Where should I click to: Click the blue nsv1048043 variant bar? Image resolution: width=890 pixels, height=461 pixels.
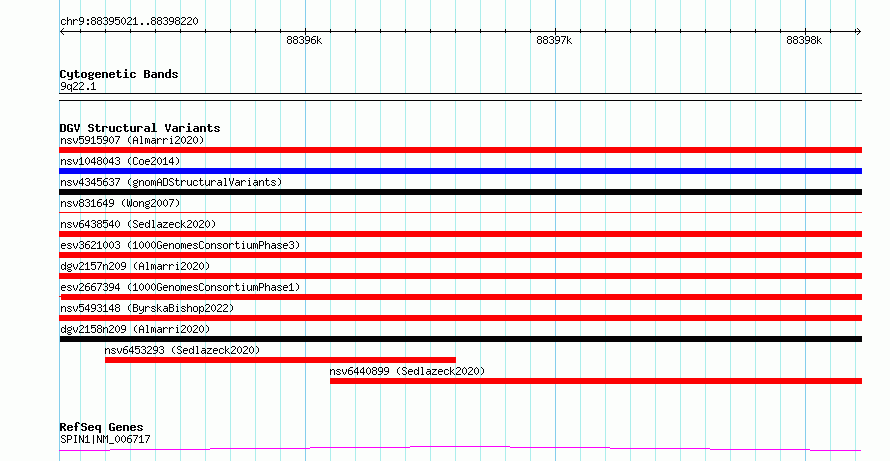(461, 171)
